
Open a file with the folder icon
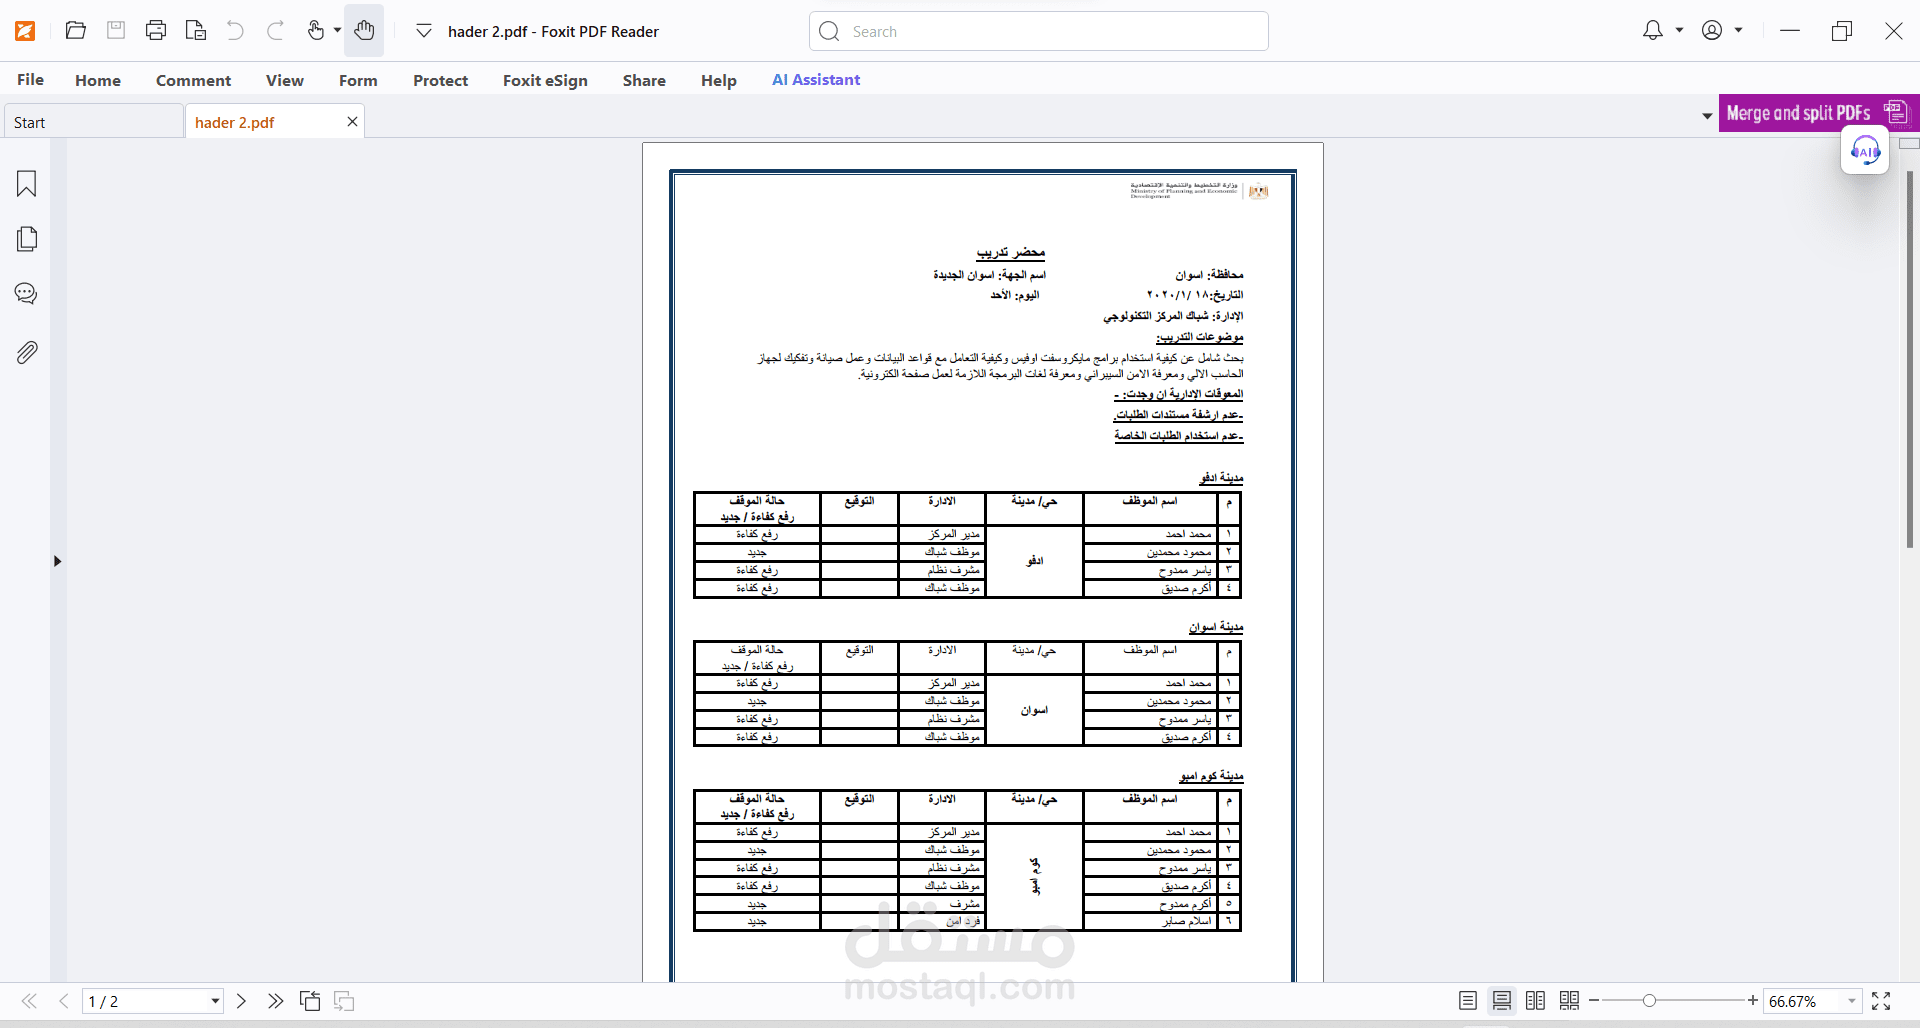(x=75, y=30)
